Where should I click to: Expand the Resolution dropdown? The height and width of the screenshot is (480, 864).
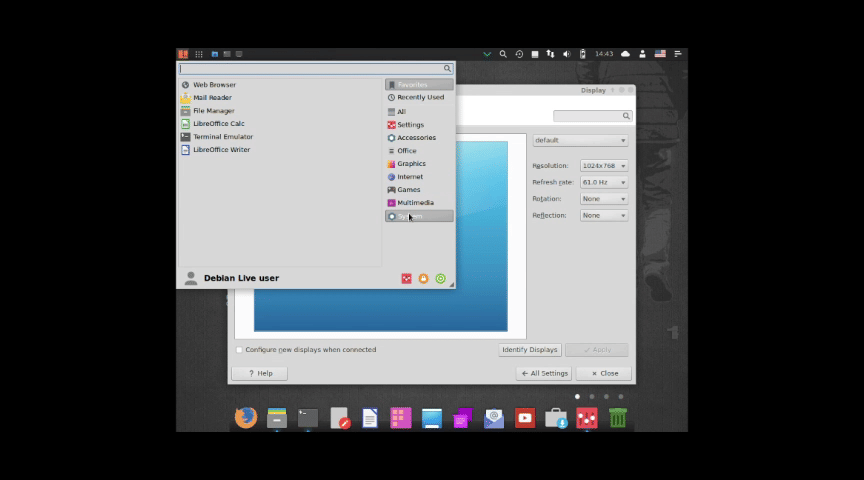click(x=604, y=166)
